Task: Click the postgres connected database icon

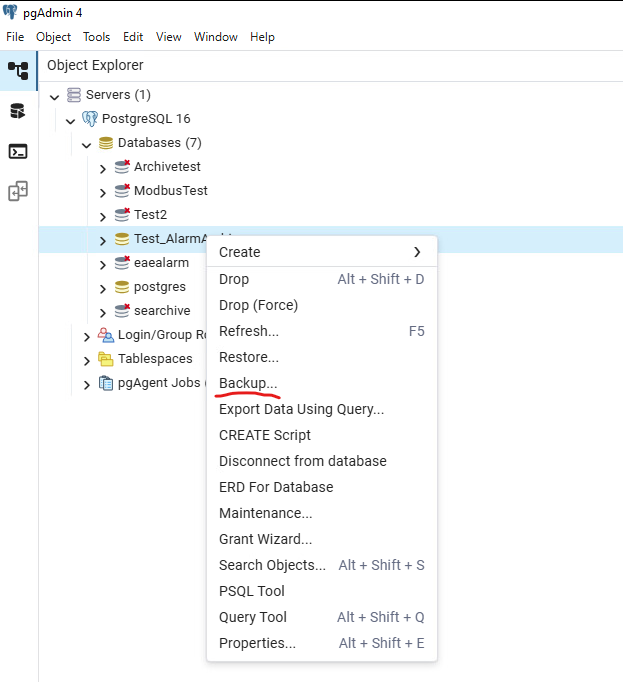Action: (122, 287)
